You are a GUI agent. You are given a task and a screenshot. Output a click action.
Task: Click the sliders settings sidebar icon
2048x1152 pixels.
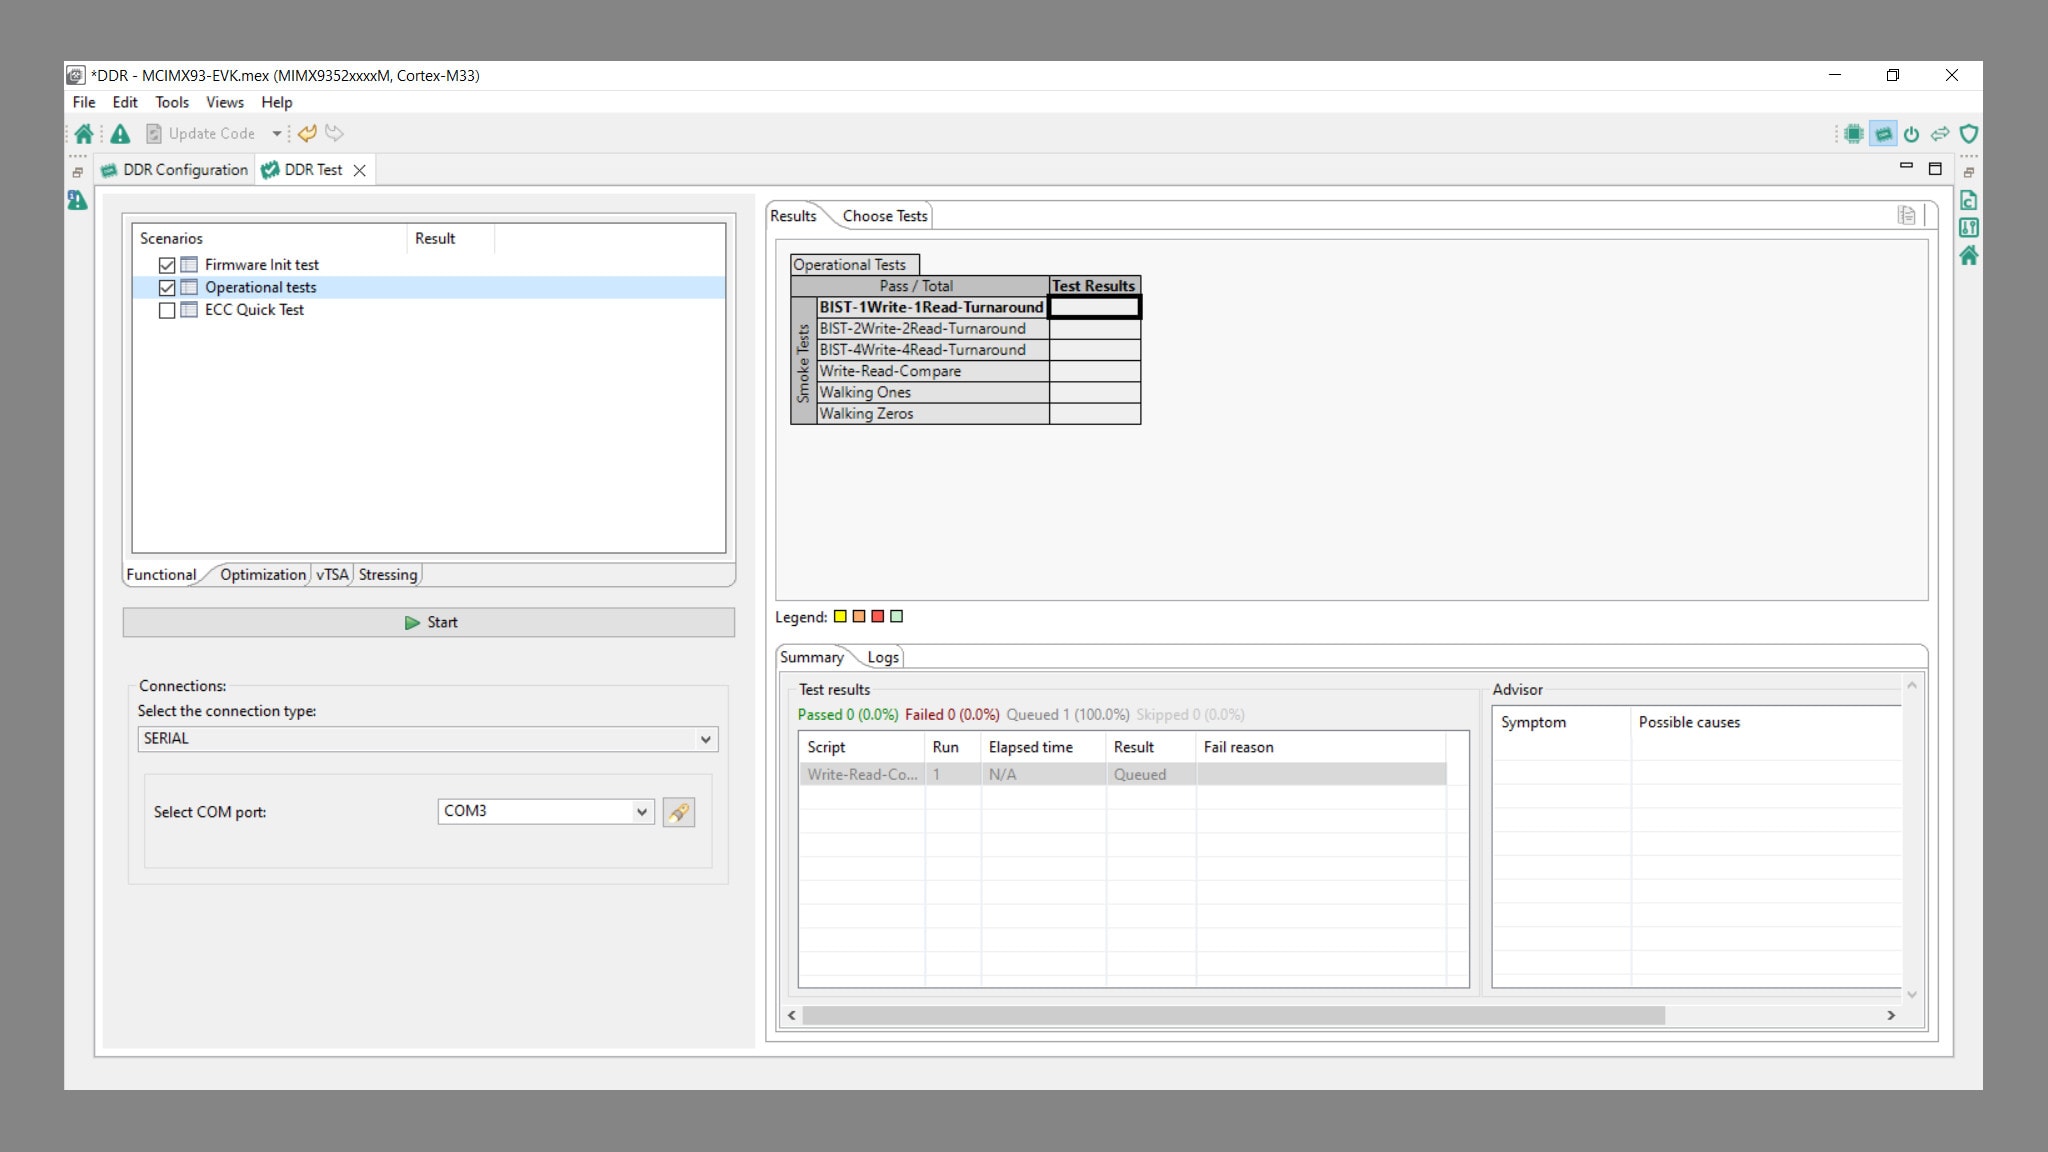click(1968, 228)
